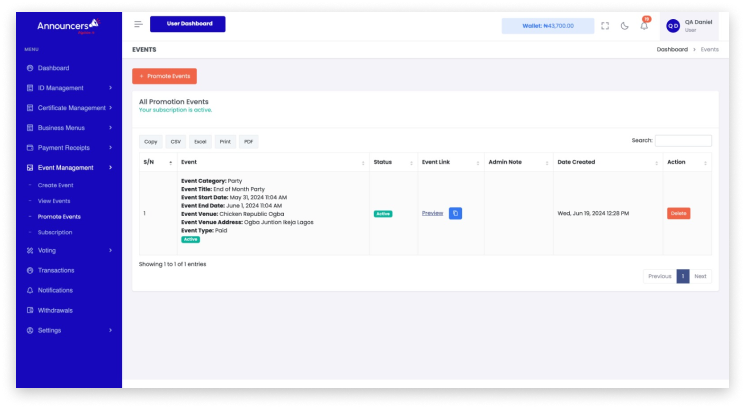Toggle fullscreen mode icon
This screenshot has height=408, width=745.
605,26
